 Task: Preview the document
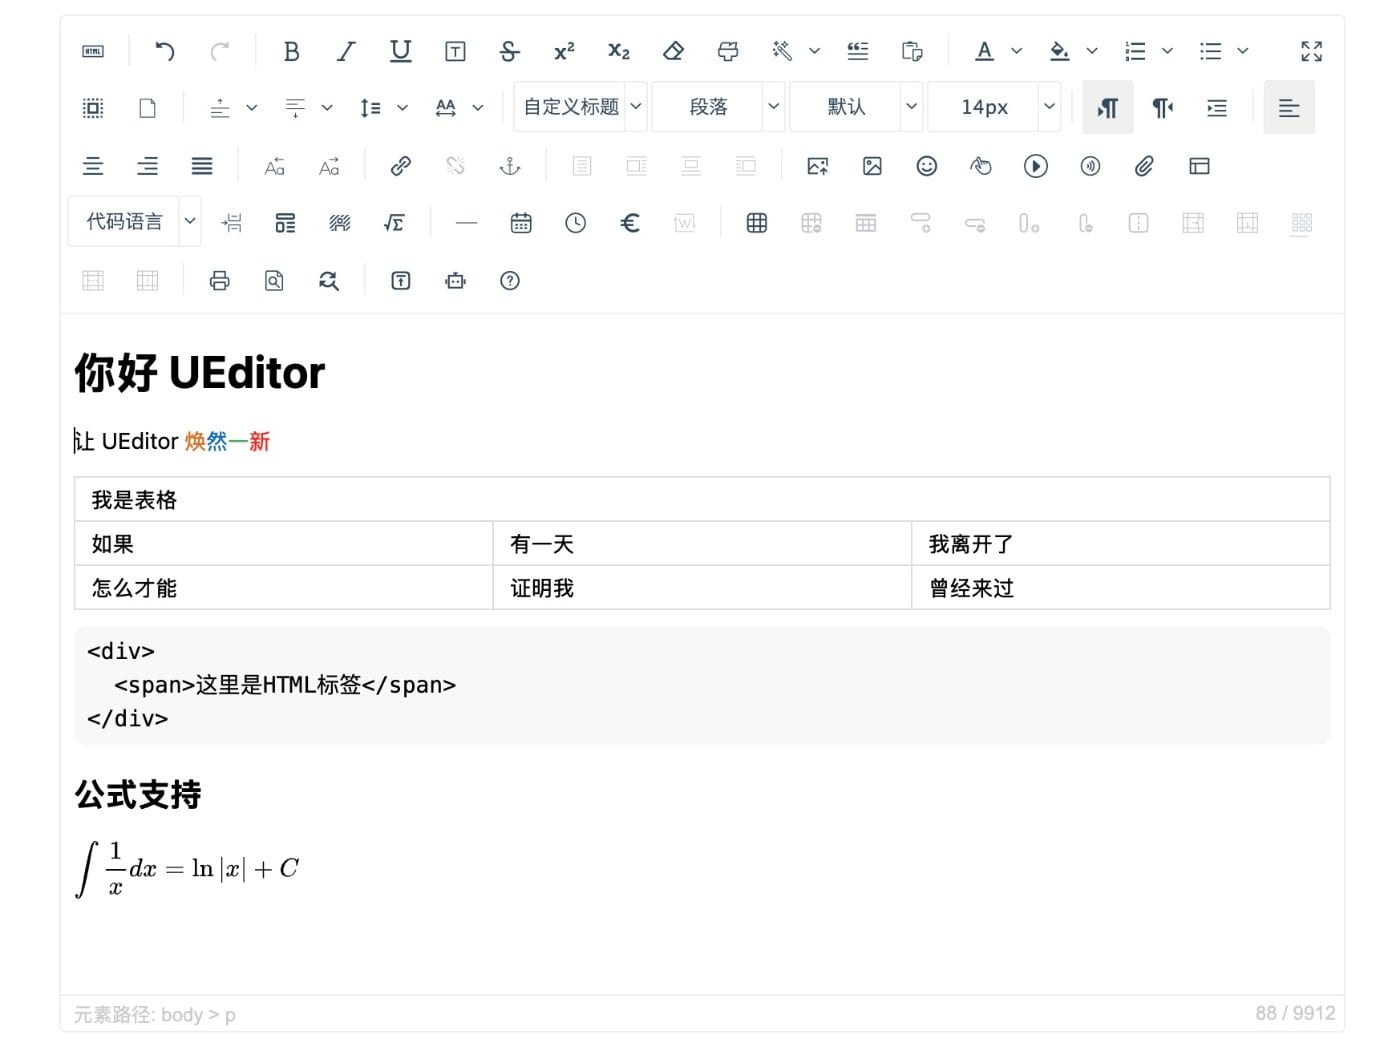coord(274,281)
